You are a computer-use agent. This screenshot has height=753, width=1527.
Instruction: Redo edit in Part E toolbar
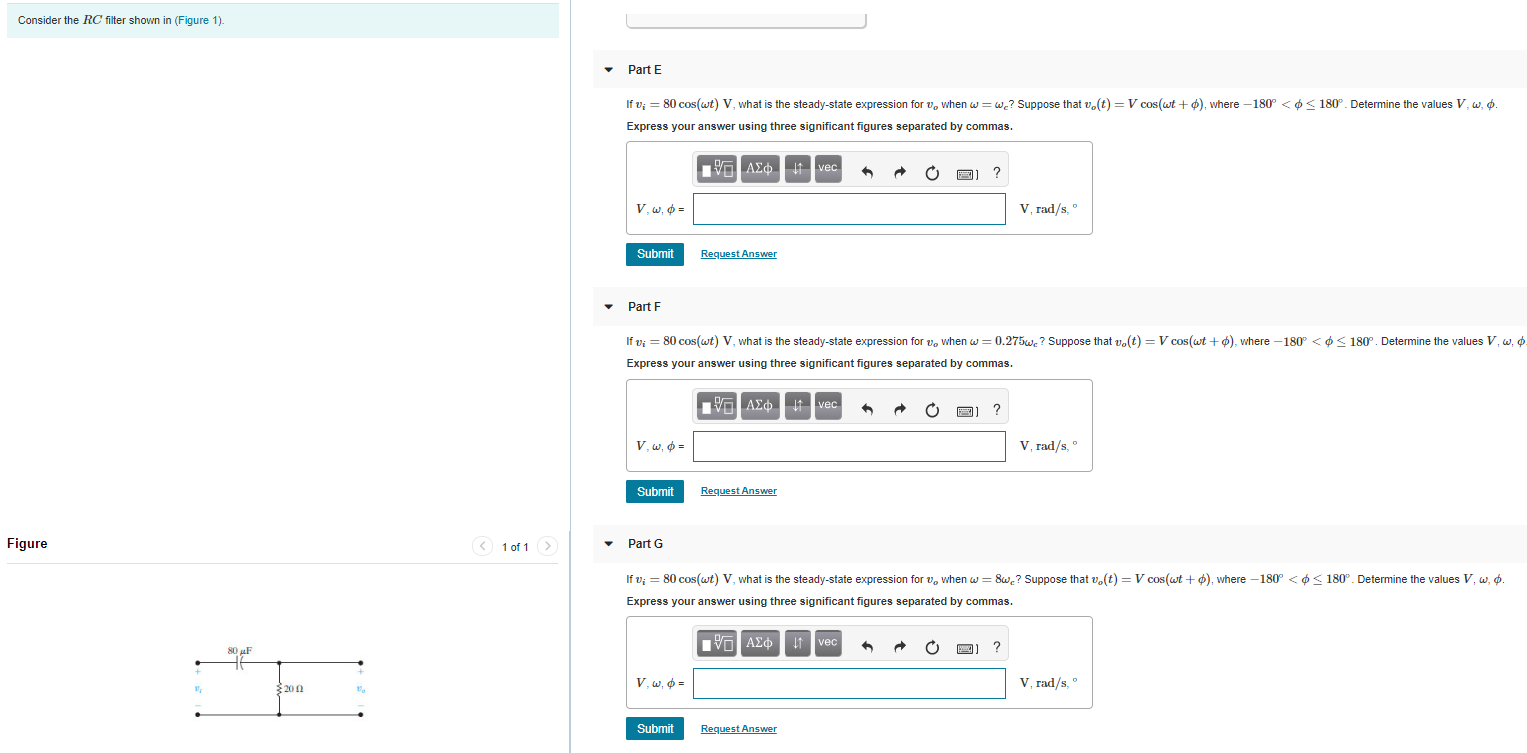[900, 173]
